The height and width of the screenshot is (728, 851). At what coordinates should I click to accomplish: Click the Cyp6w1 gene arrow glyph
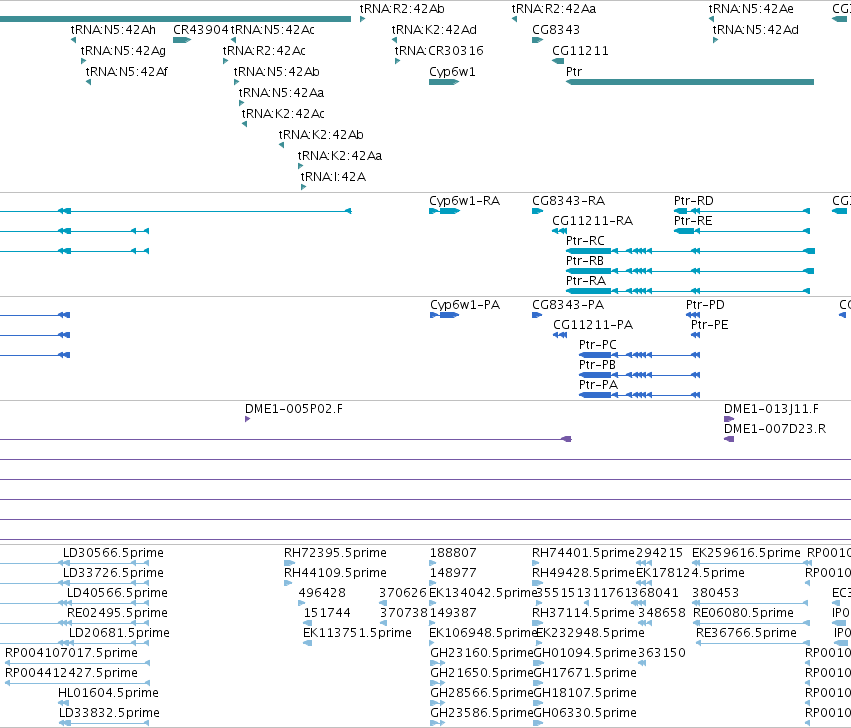click(444, 82)
